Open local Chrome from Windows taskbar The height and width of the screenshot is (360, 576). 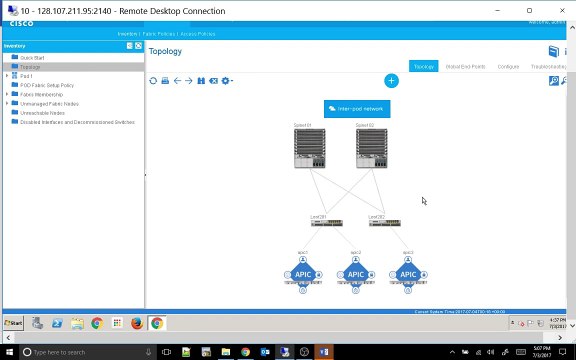[x=245, y=352]
